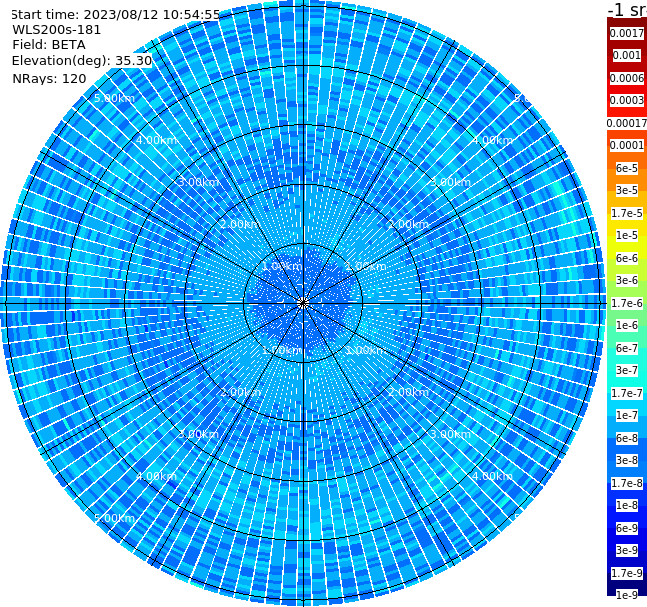Screen dimensions: 647x607
Task: Click the 0.0006 colorbar label
Action: [x=627, y=78]
